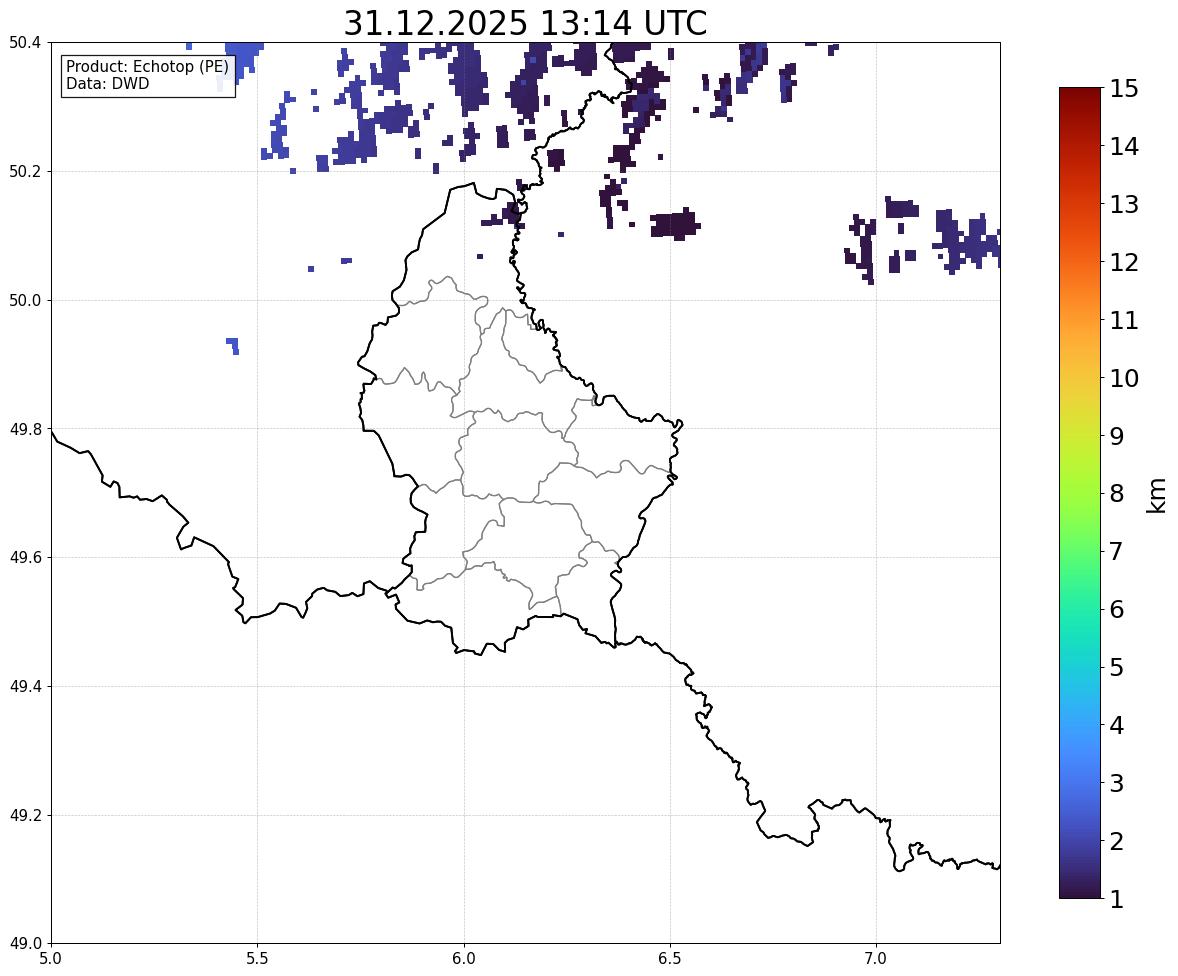1178x976 pixels.
Task: Click the colorbar tick label '11'
Action: pyautogui.click(x=1124, y=320)
